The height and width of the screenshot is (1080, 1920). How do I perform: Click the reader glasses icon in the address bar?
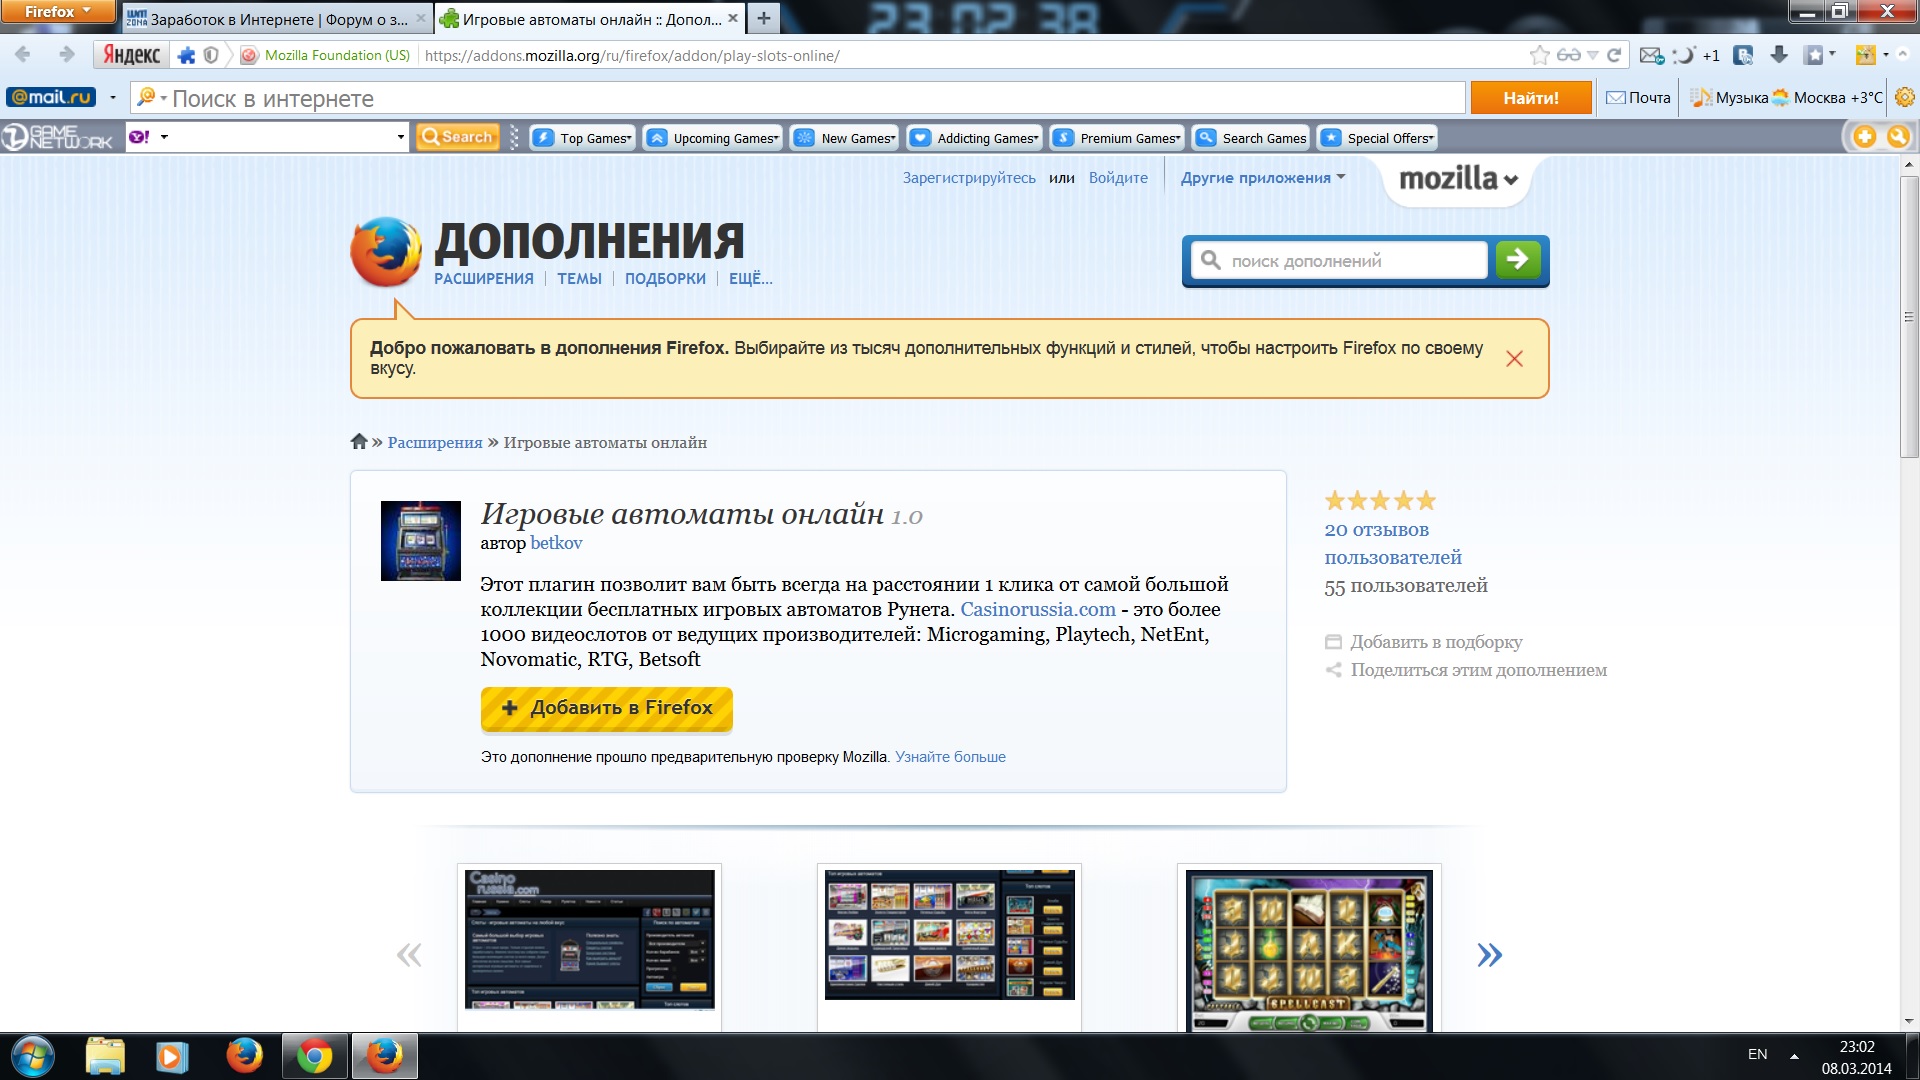point(1568,55)
